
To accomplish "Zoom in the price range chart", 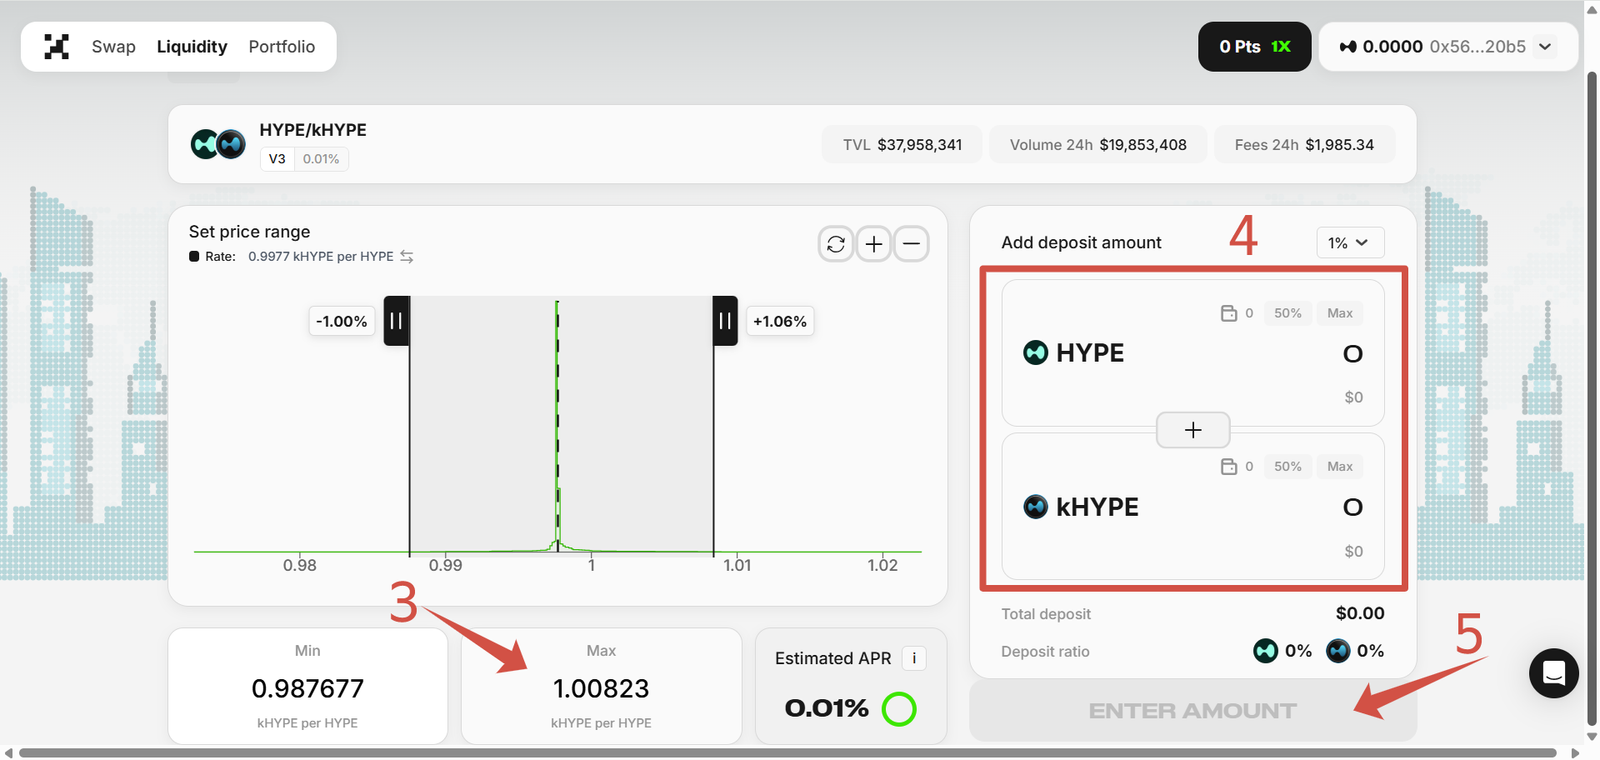I will coord(874,244).
